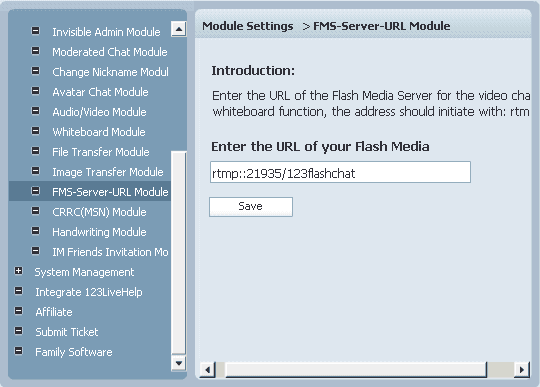The width and height of the screenshot is (540, 387).
Task: Click the Save button
Action: coord(251,207)
